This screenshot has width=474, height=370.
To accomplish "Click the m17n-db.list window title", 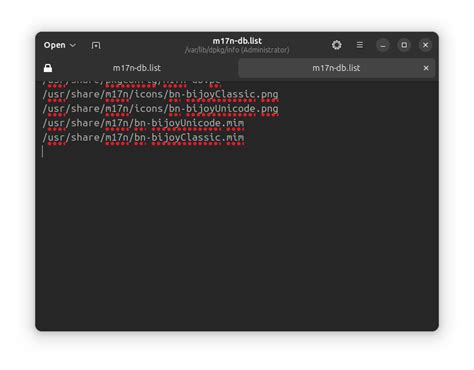I will point(237,41).
